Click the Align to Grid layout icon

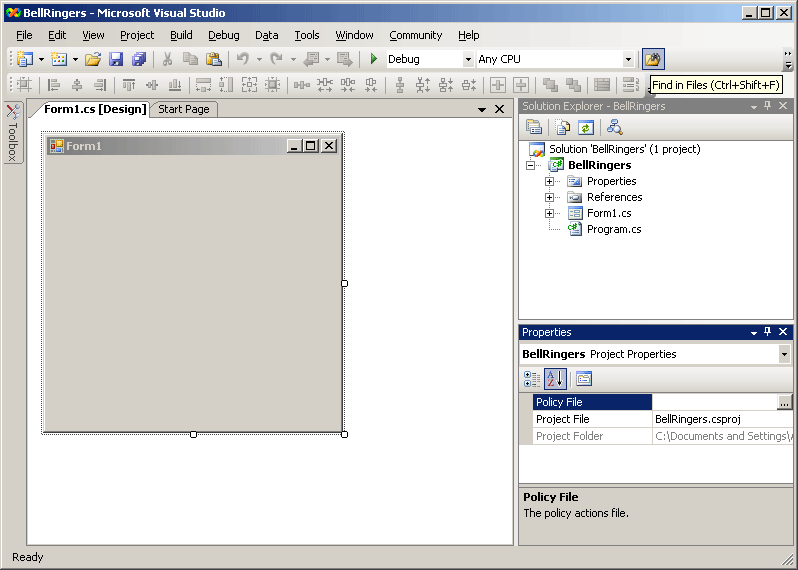pos(24,84)
